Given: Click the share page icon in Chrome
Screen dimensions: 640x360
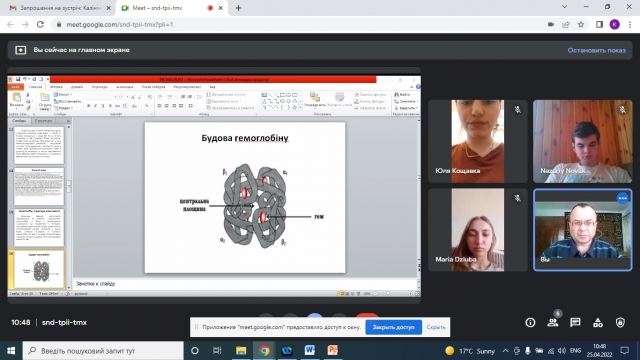Looking at the screenshot, I should coord(566,24).
